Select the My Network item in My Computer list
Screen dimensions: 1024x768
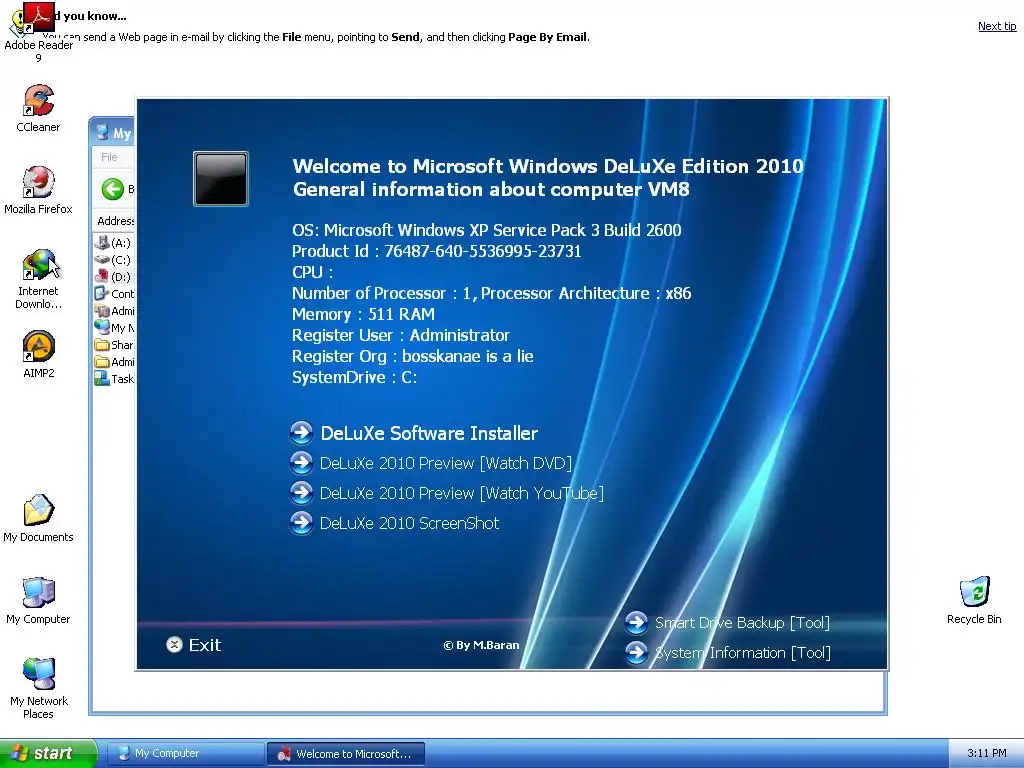tap(114, 328)
